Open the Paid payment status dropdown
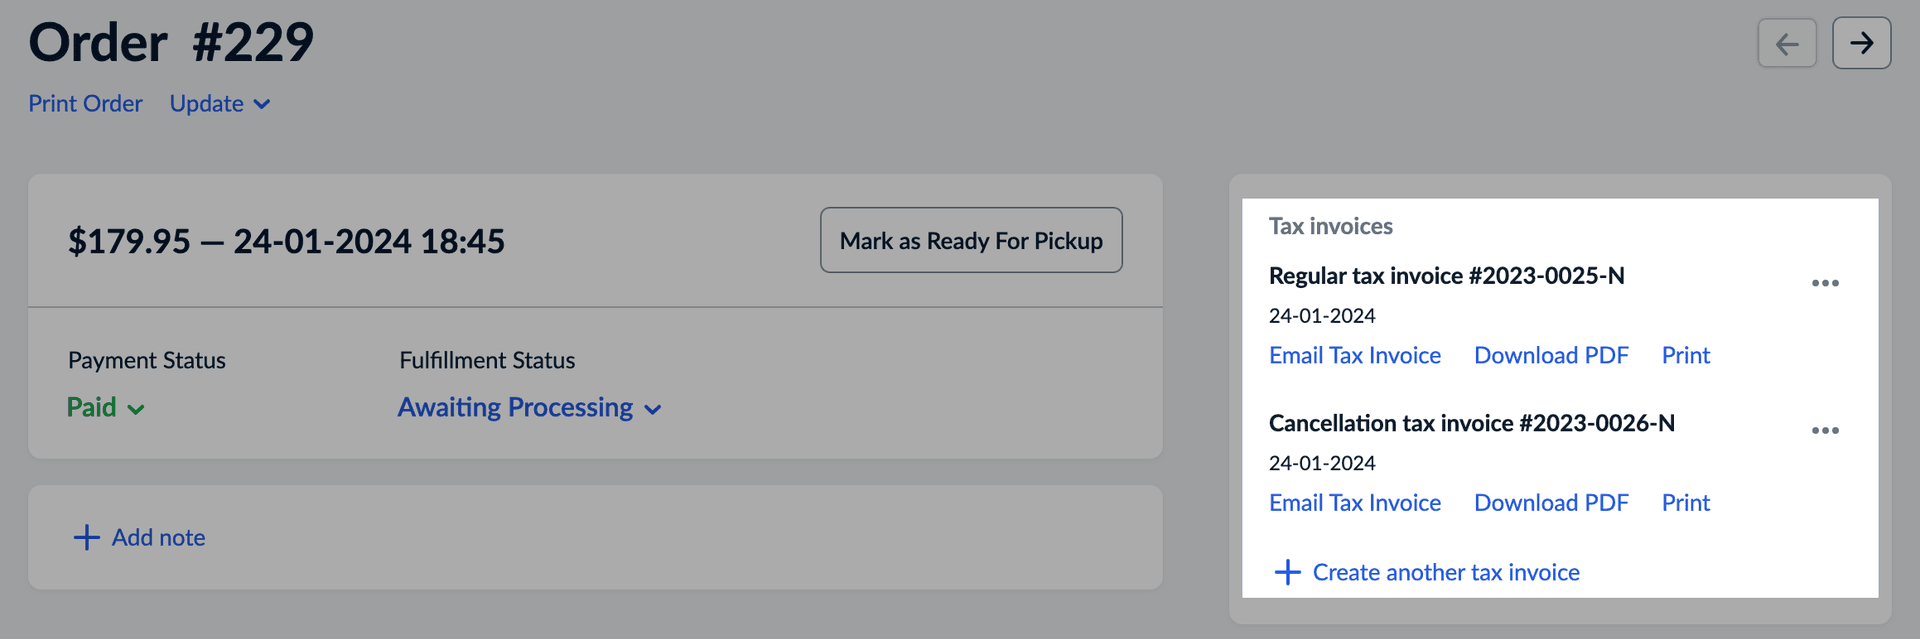Viewport: 1920px width, 639px height. point(105,408)
